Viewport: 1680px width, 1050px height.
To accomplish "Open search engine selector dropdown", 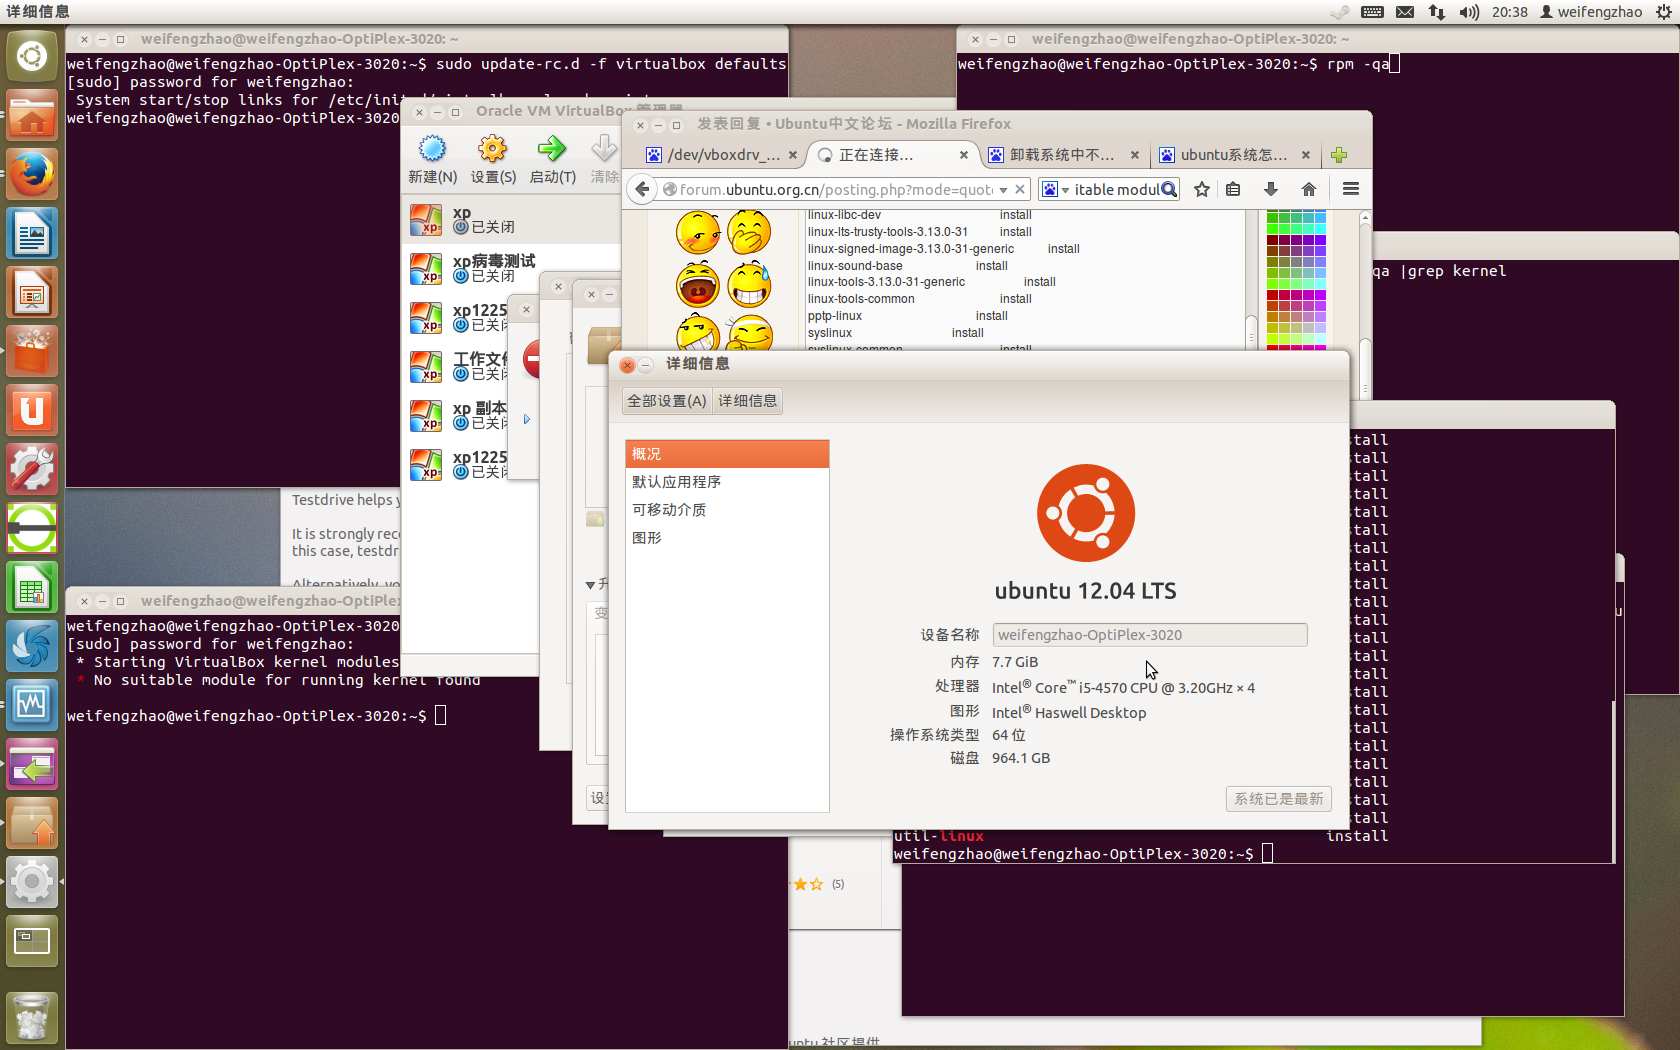I will click(1065, 189).
